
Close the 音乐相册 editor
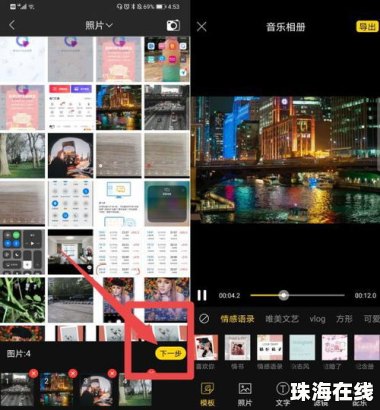pos(202,26)
